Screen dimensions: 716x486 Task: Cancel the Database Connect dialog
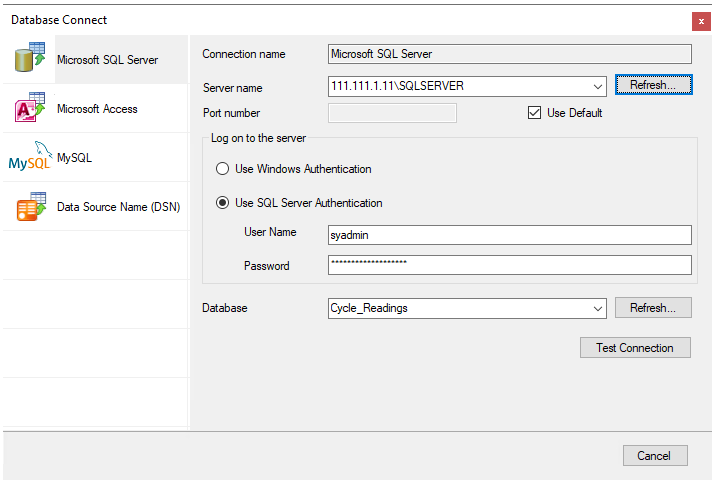(x=655, y=455)
